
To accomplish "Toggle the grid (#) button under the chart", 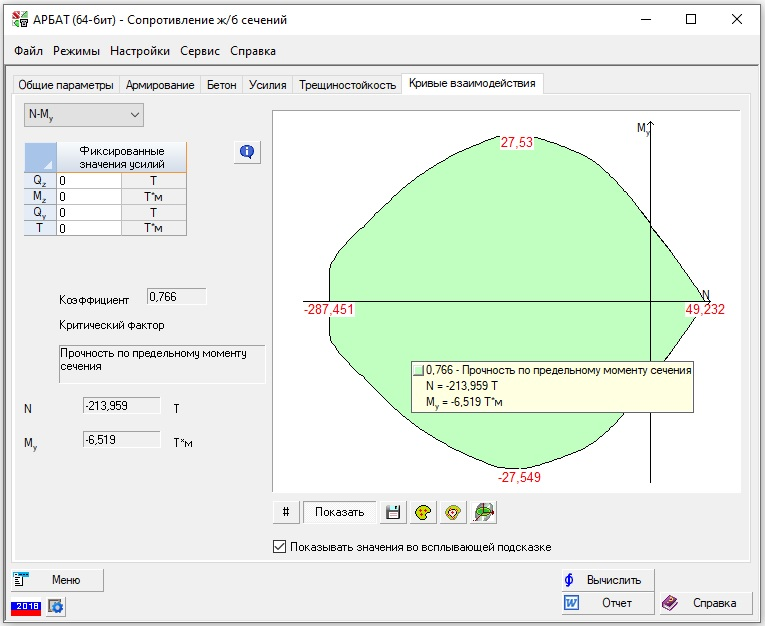I will click(286, 512).
